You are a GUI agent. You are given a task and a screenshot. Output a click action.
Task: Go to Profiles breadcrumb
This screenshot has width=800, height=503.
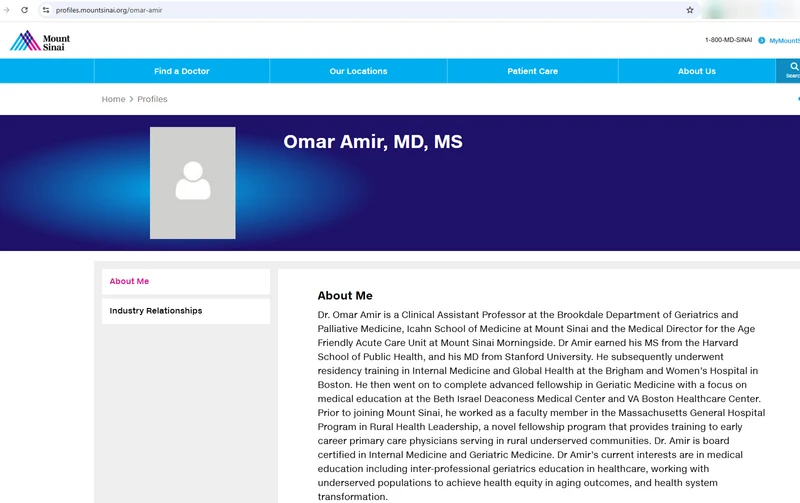coord(152,99)
